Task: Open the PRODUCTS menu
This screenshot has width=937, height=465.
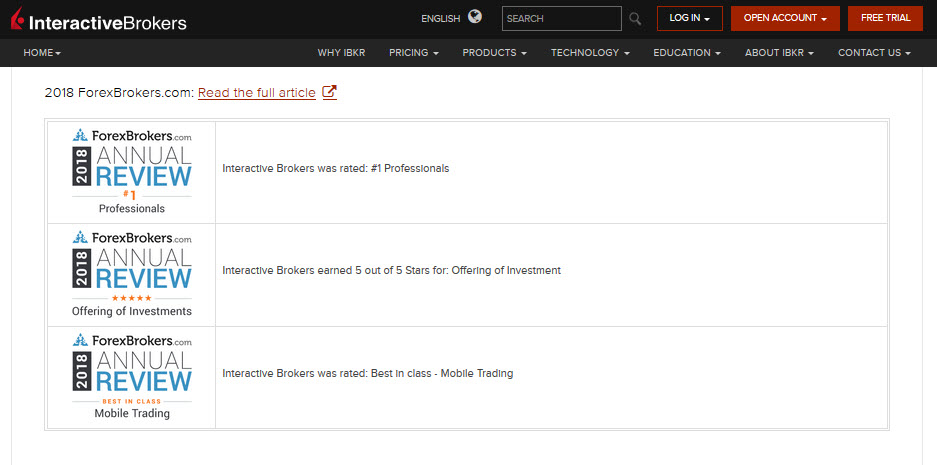Action: pyautogui.click(x=494, y=53)
